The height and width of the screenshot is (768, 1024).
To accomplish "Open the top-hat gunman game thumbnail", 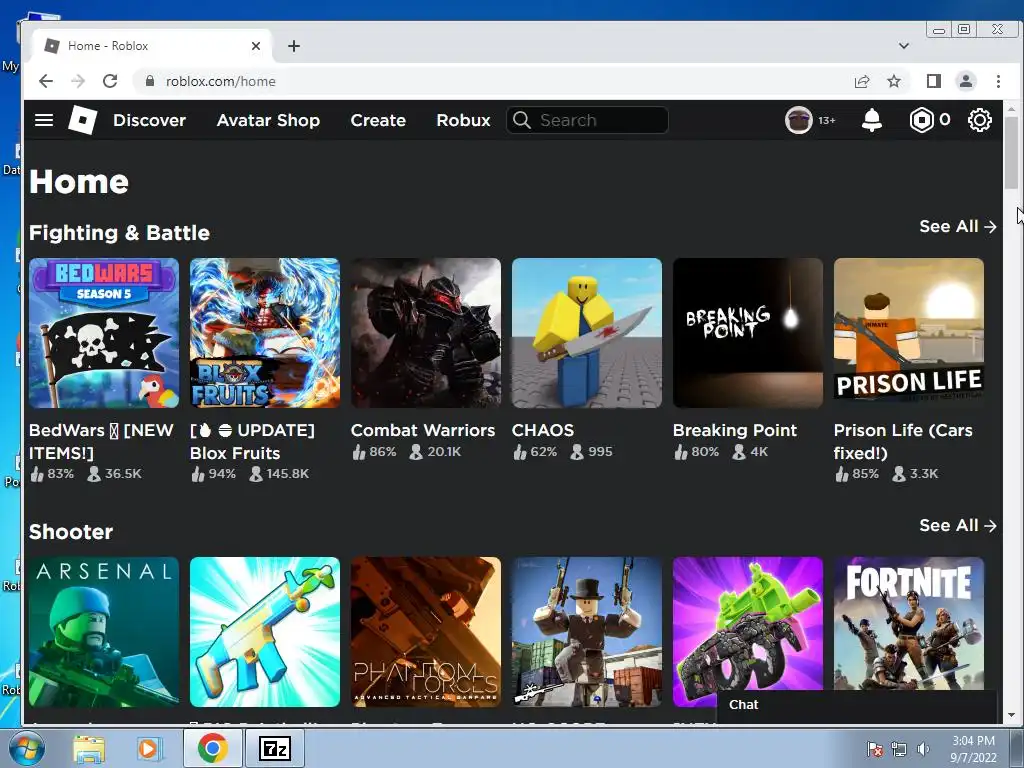I will tap(586, 632).
